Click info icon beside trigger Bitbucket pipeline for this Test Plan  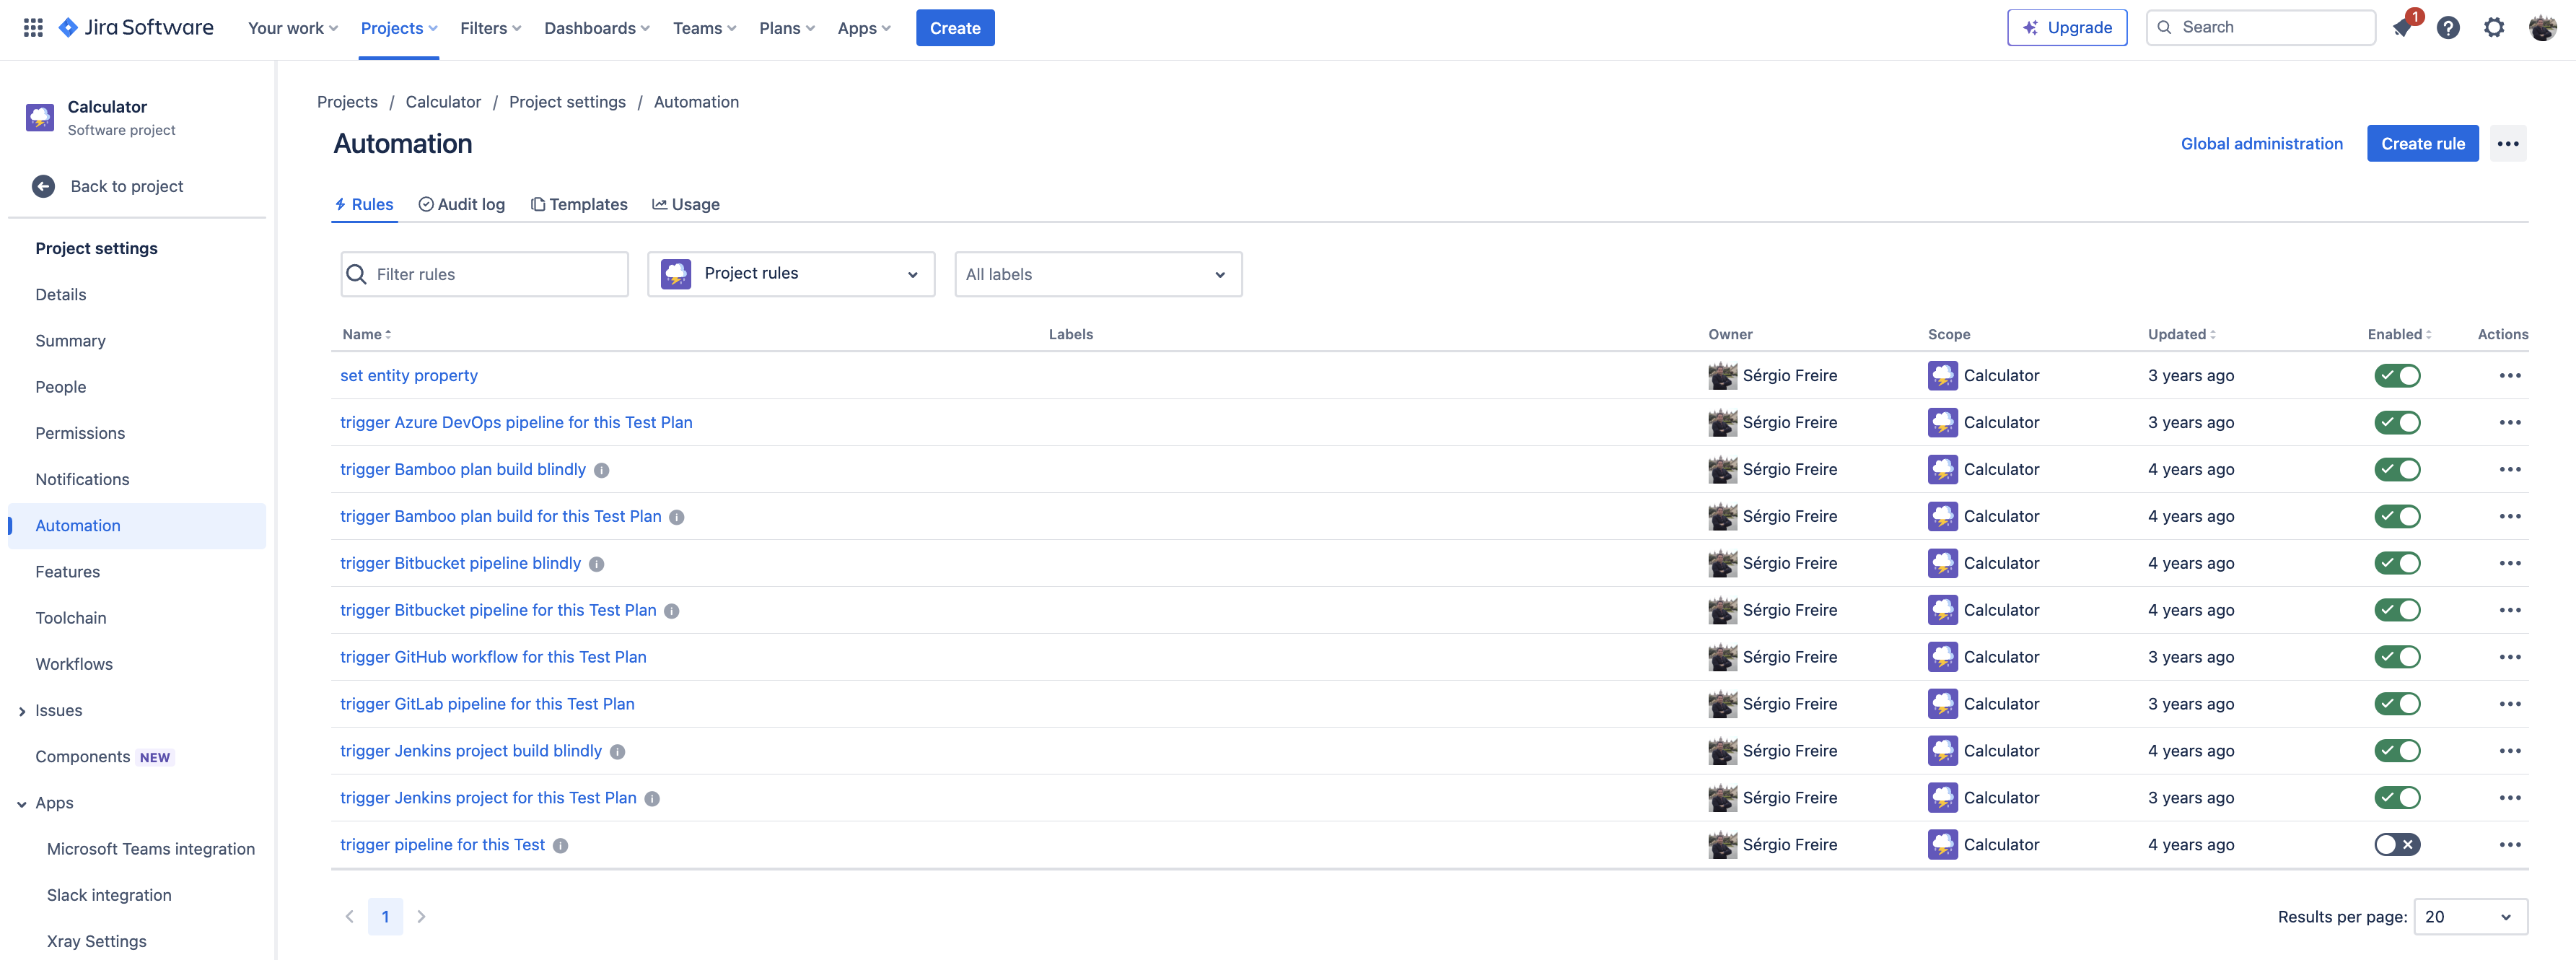pyautogui.click(x=672, y=611)
